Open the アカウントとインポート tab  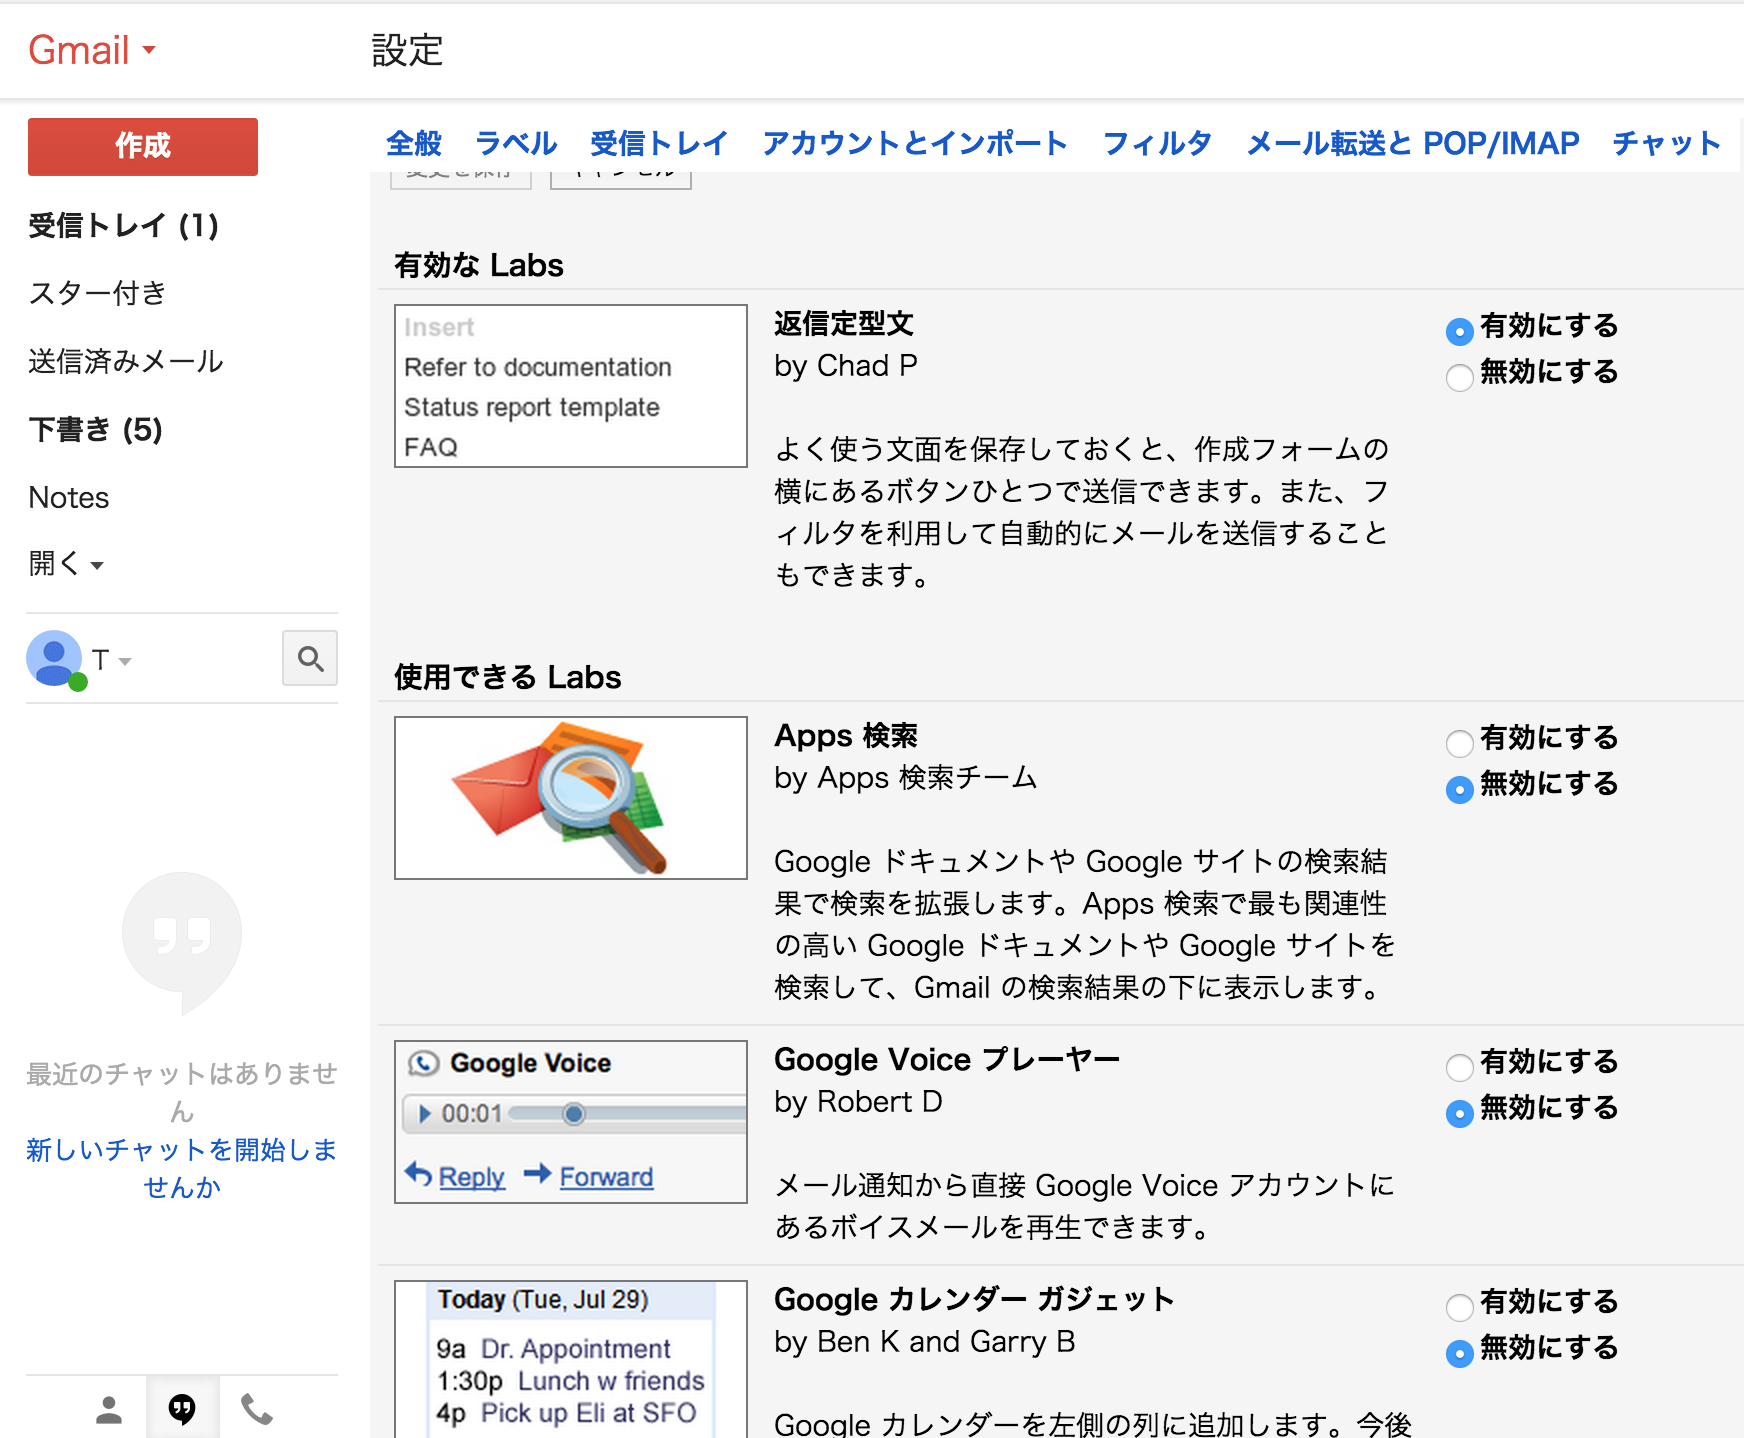[x=915, y=143]
